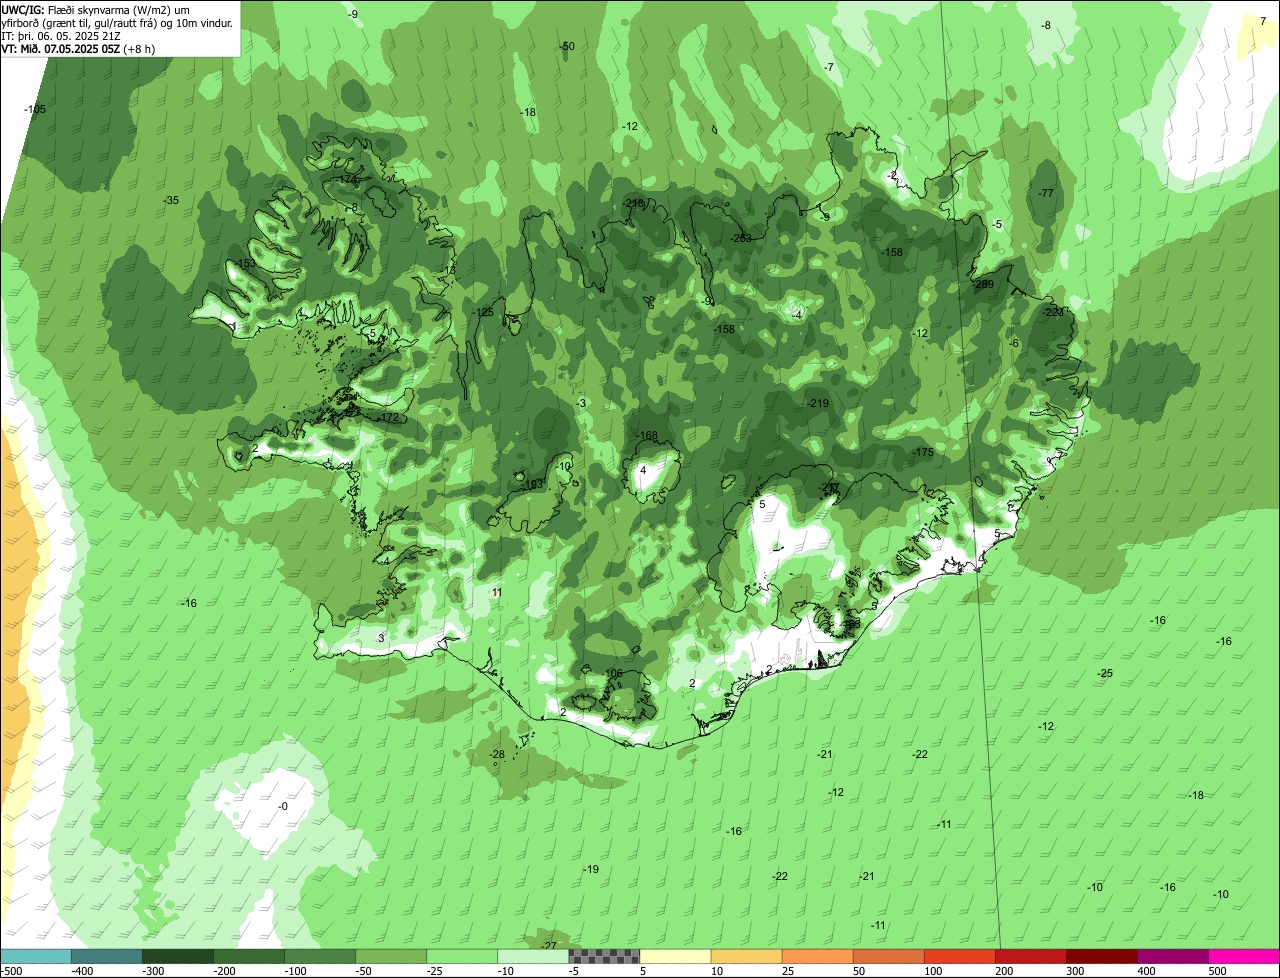Select the light orange swatch between 25 and 50
The height and width of the screenshot is (978, 1280).
[816, 956]
